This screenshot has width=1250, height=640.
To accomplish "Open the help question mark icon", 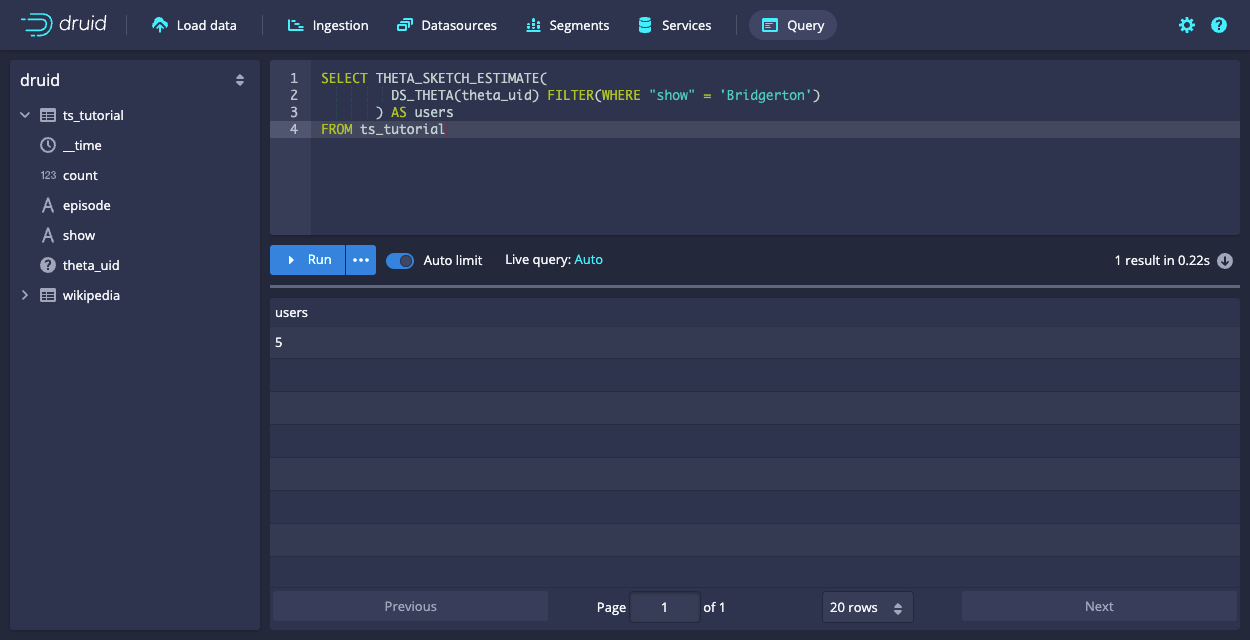I will [1219, 26].
